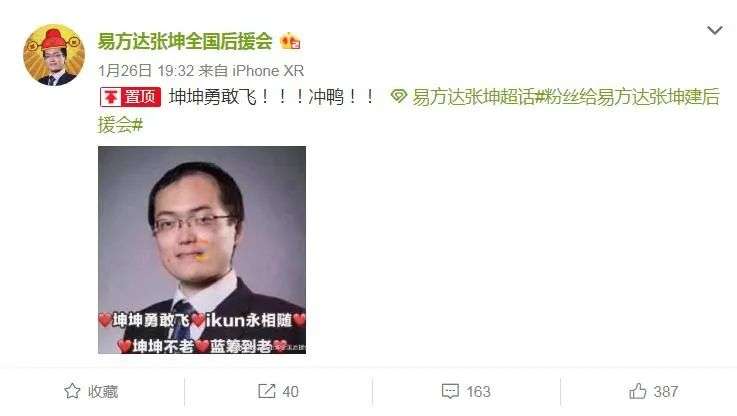Screen dimensions: 737x416
Task: Click the iPhone XR source link
Action: click(x=268, y=71)
